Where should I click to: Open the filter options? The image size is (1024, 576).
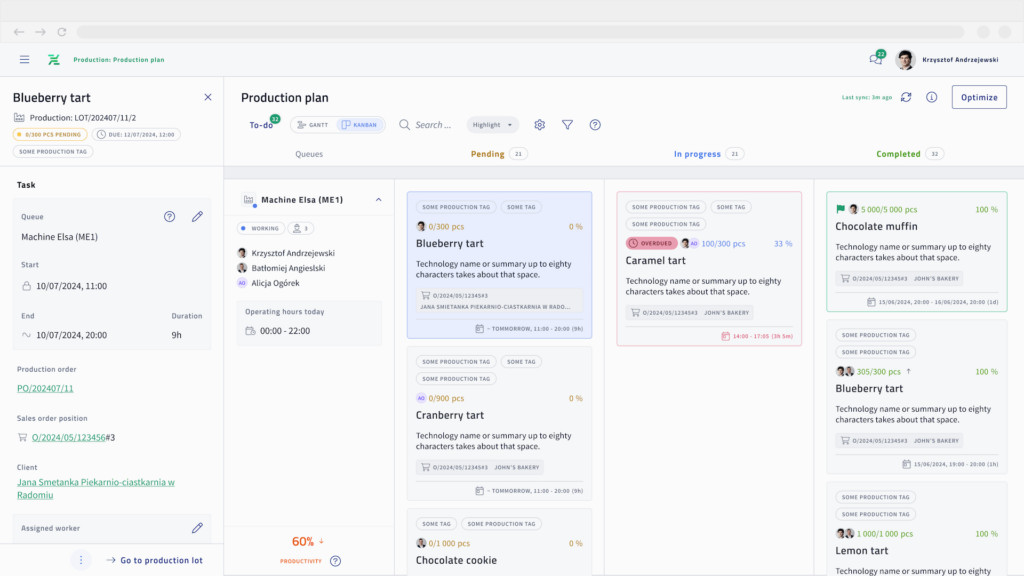tap(567, 124)
